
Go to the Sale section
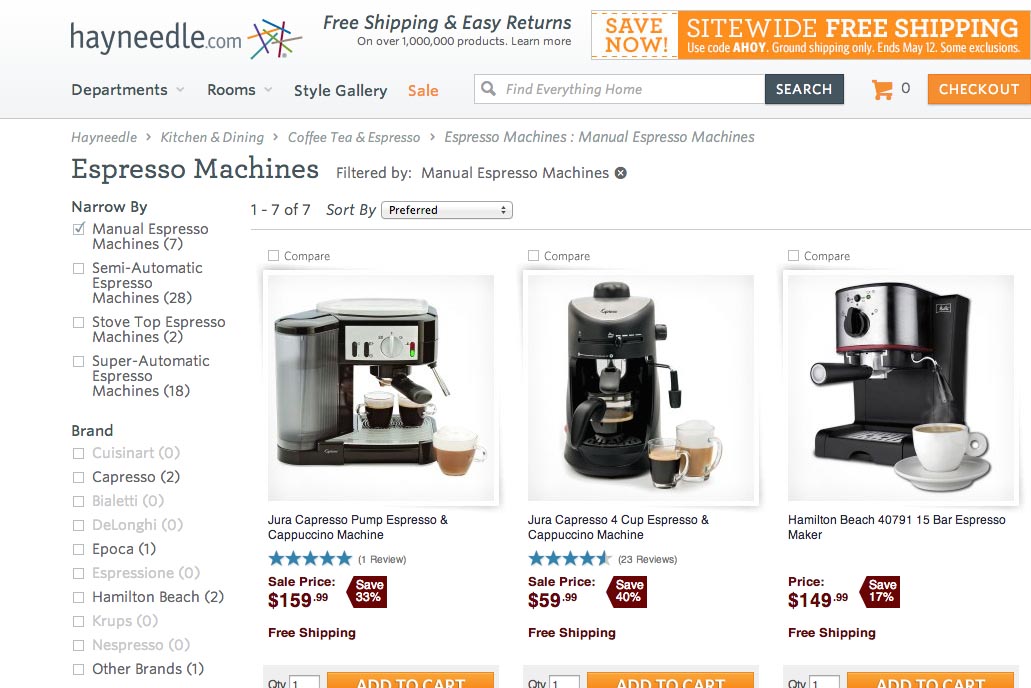[x=423, y=90]
